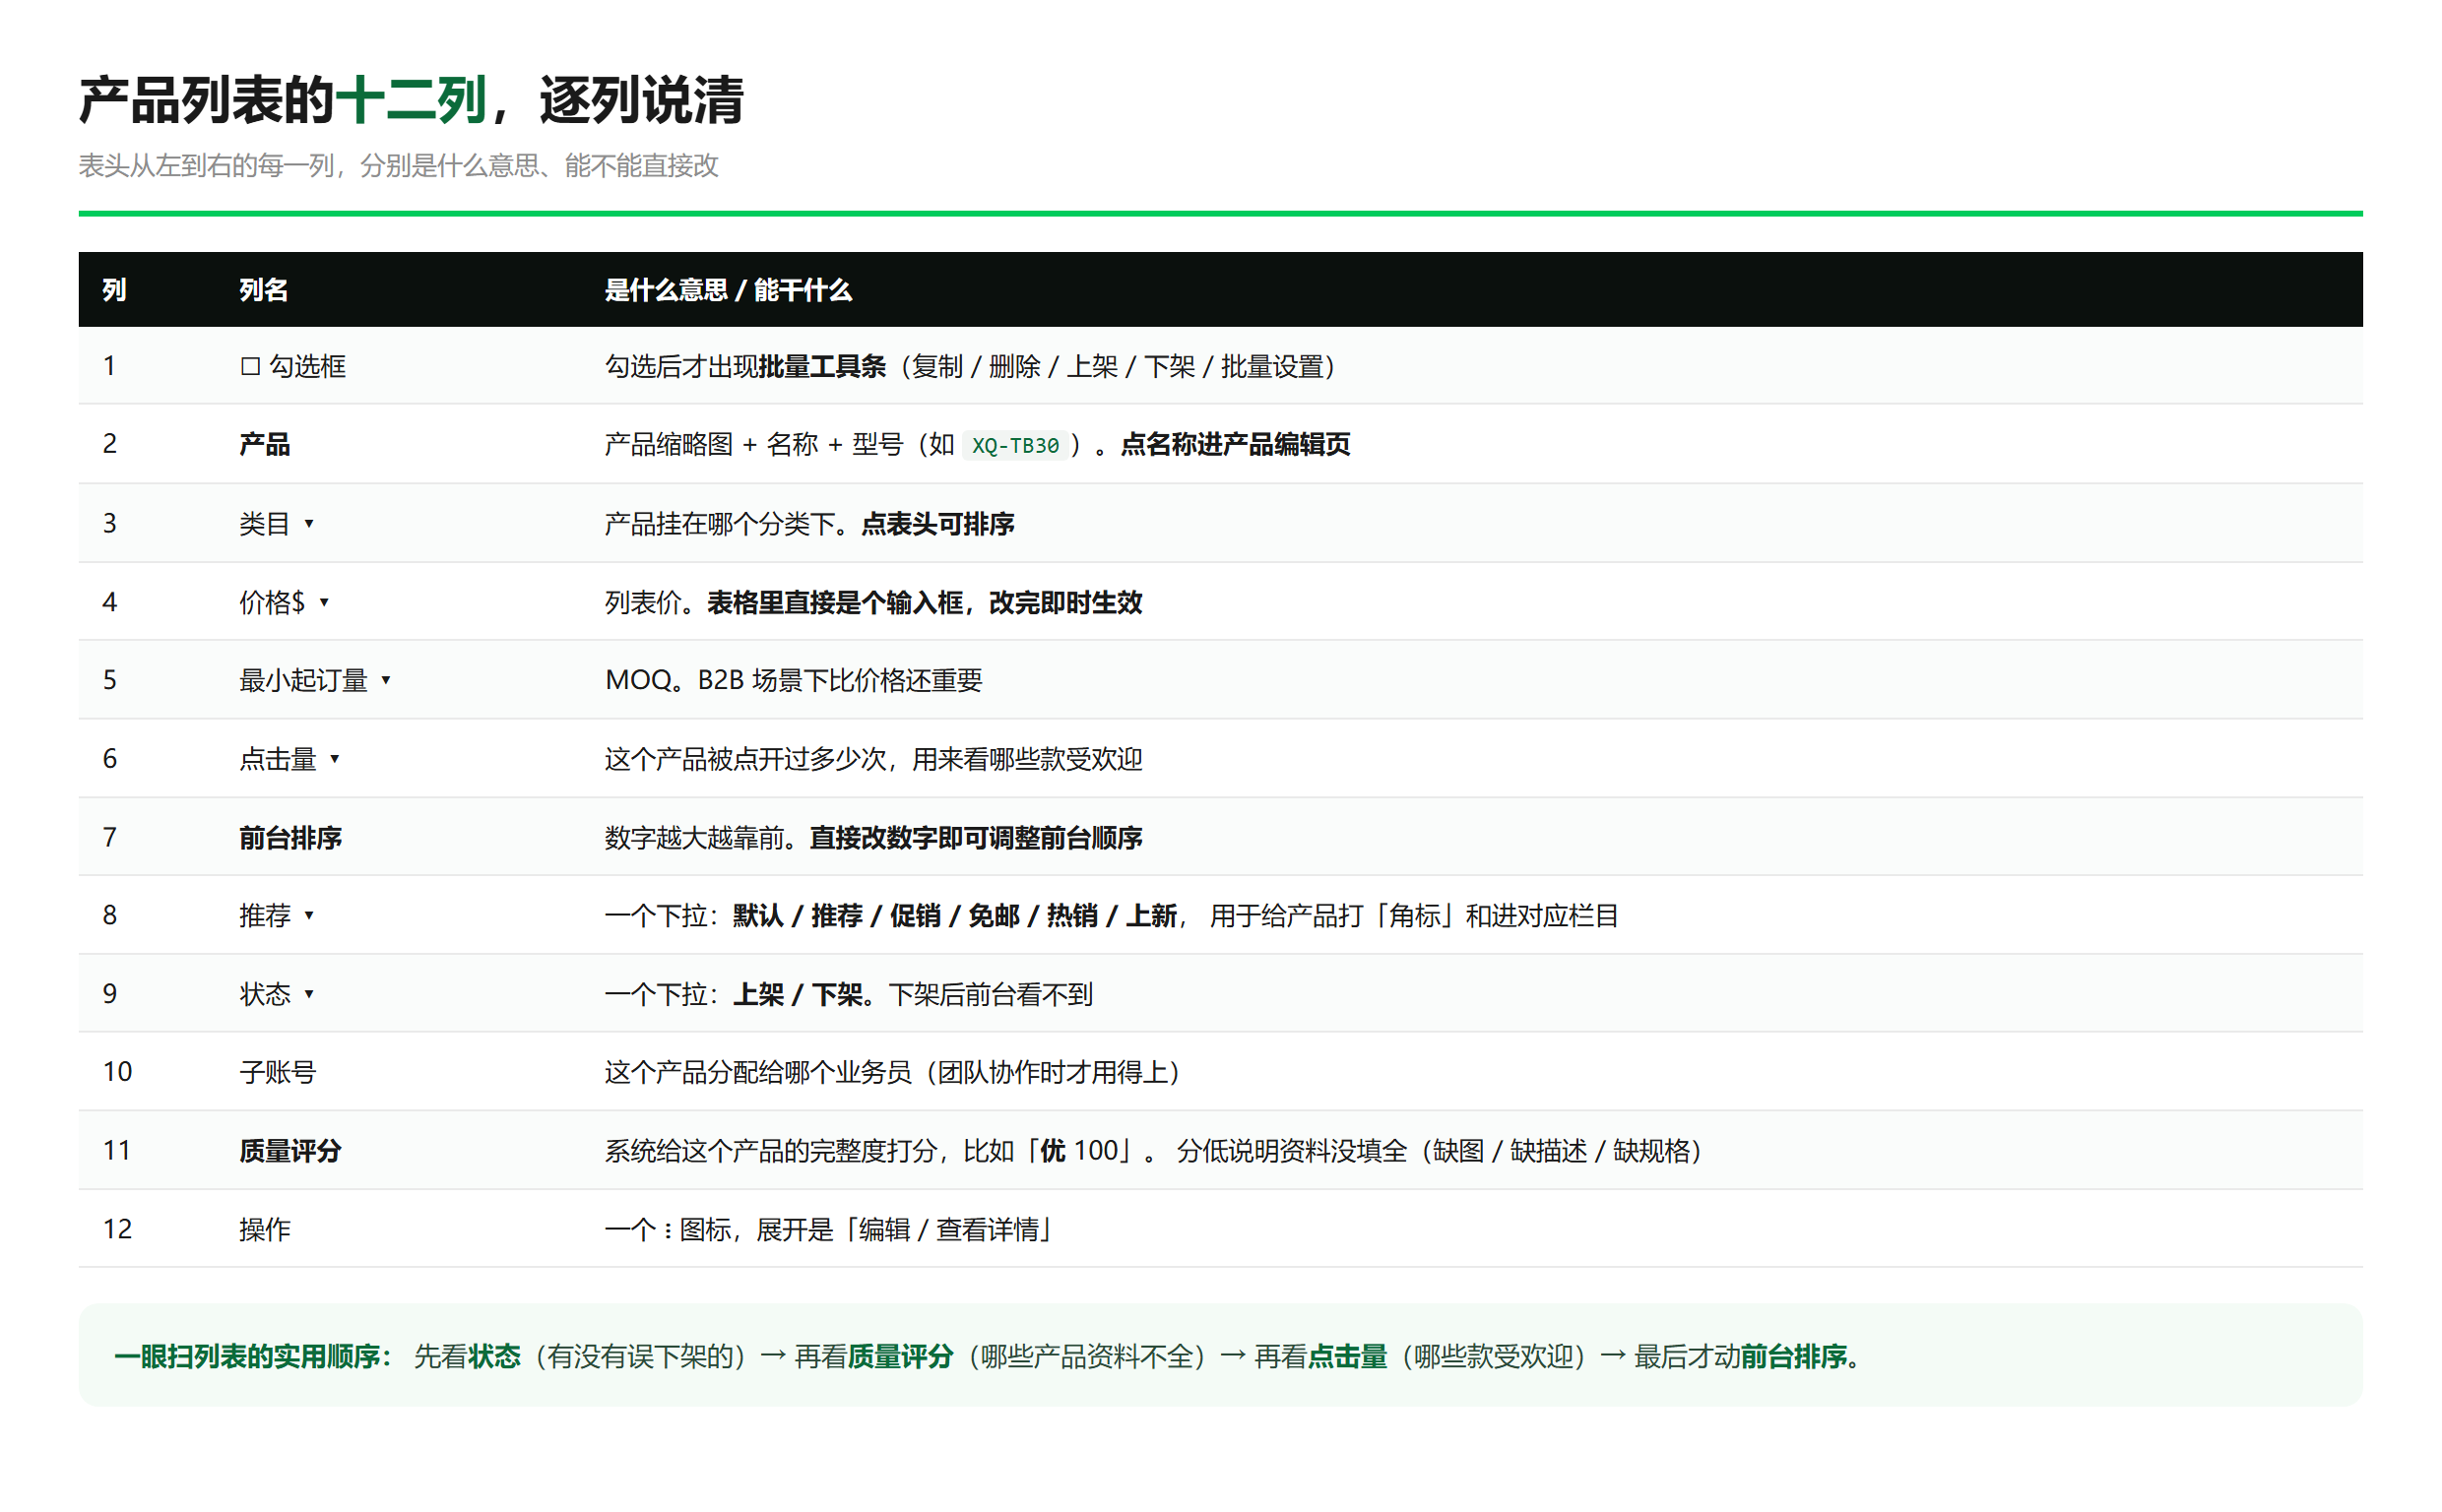Click the green label 一眼扫列表的实用顺序
2442x1512 pixels.
246,1356
